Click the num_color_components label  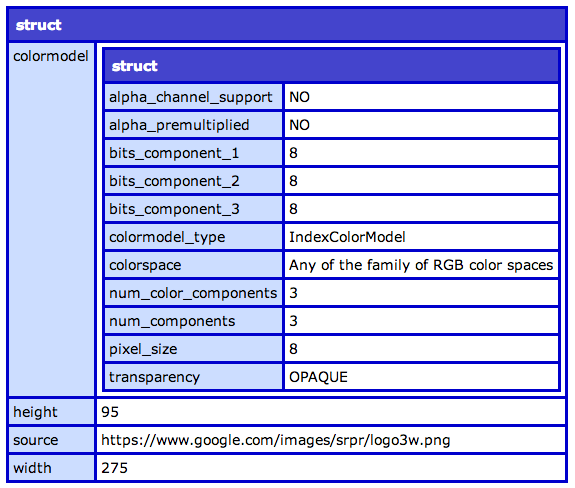[x=193, y=293]
